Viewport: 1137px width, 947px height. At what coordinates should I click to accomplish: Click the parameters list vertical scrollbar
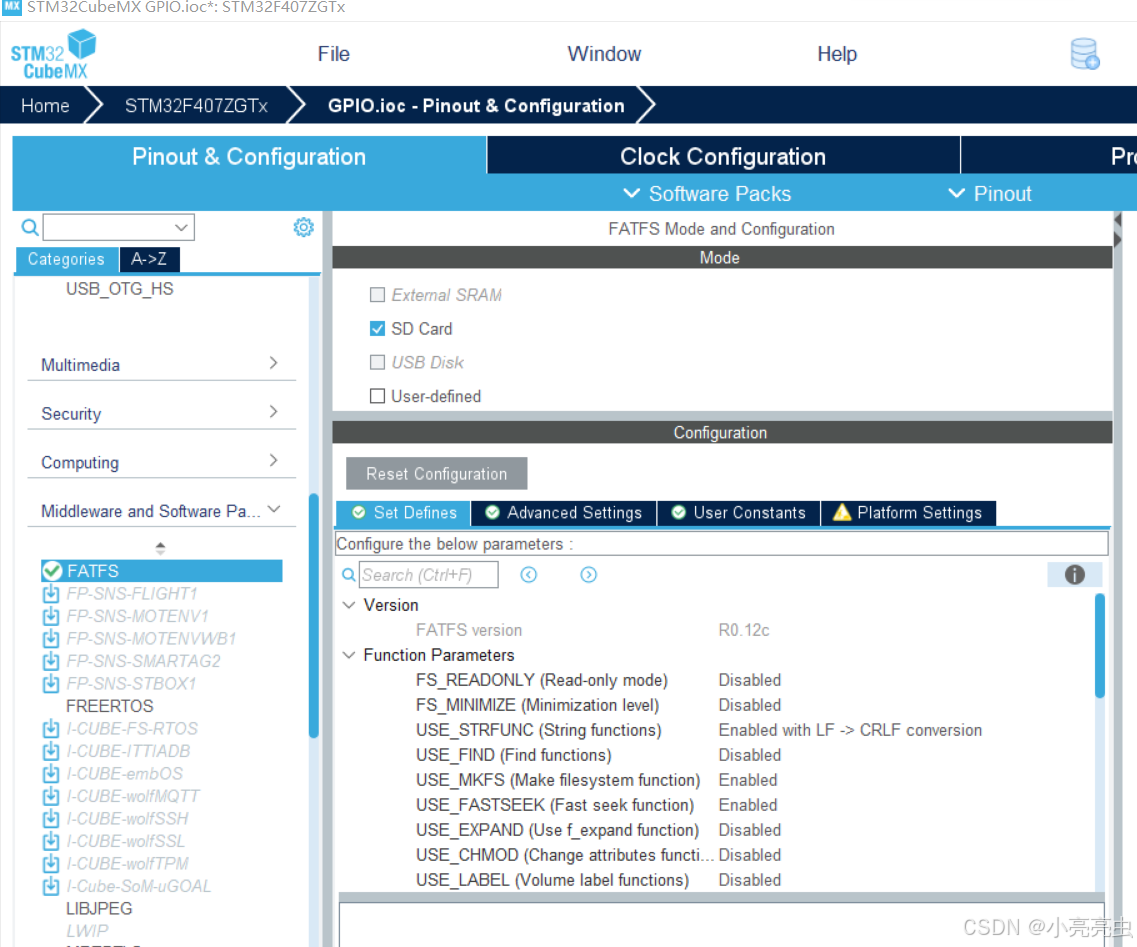click(x=1099, y=645)
